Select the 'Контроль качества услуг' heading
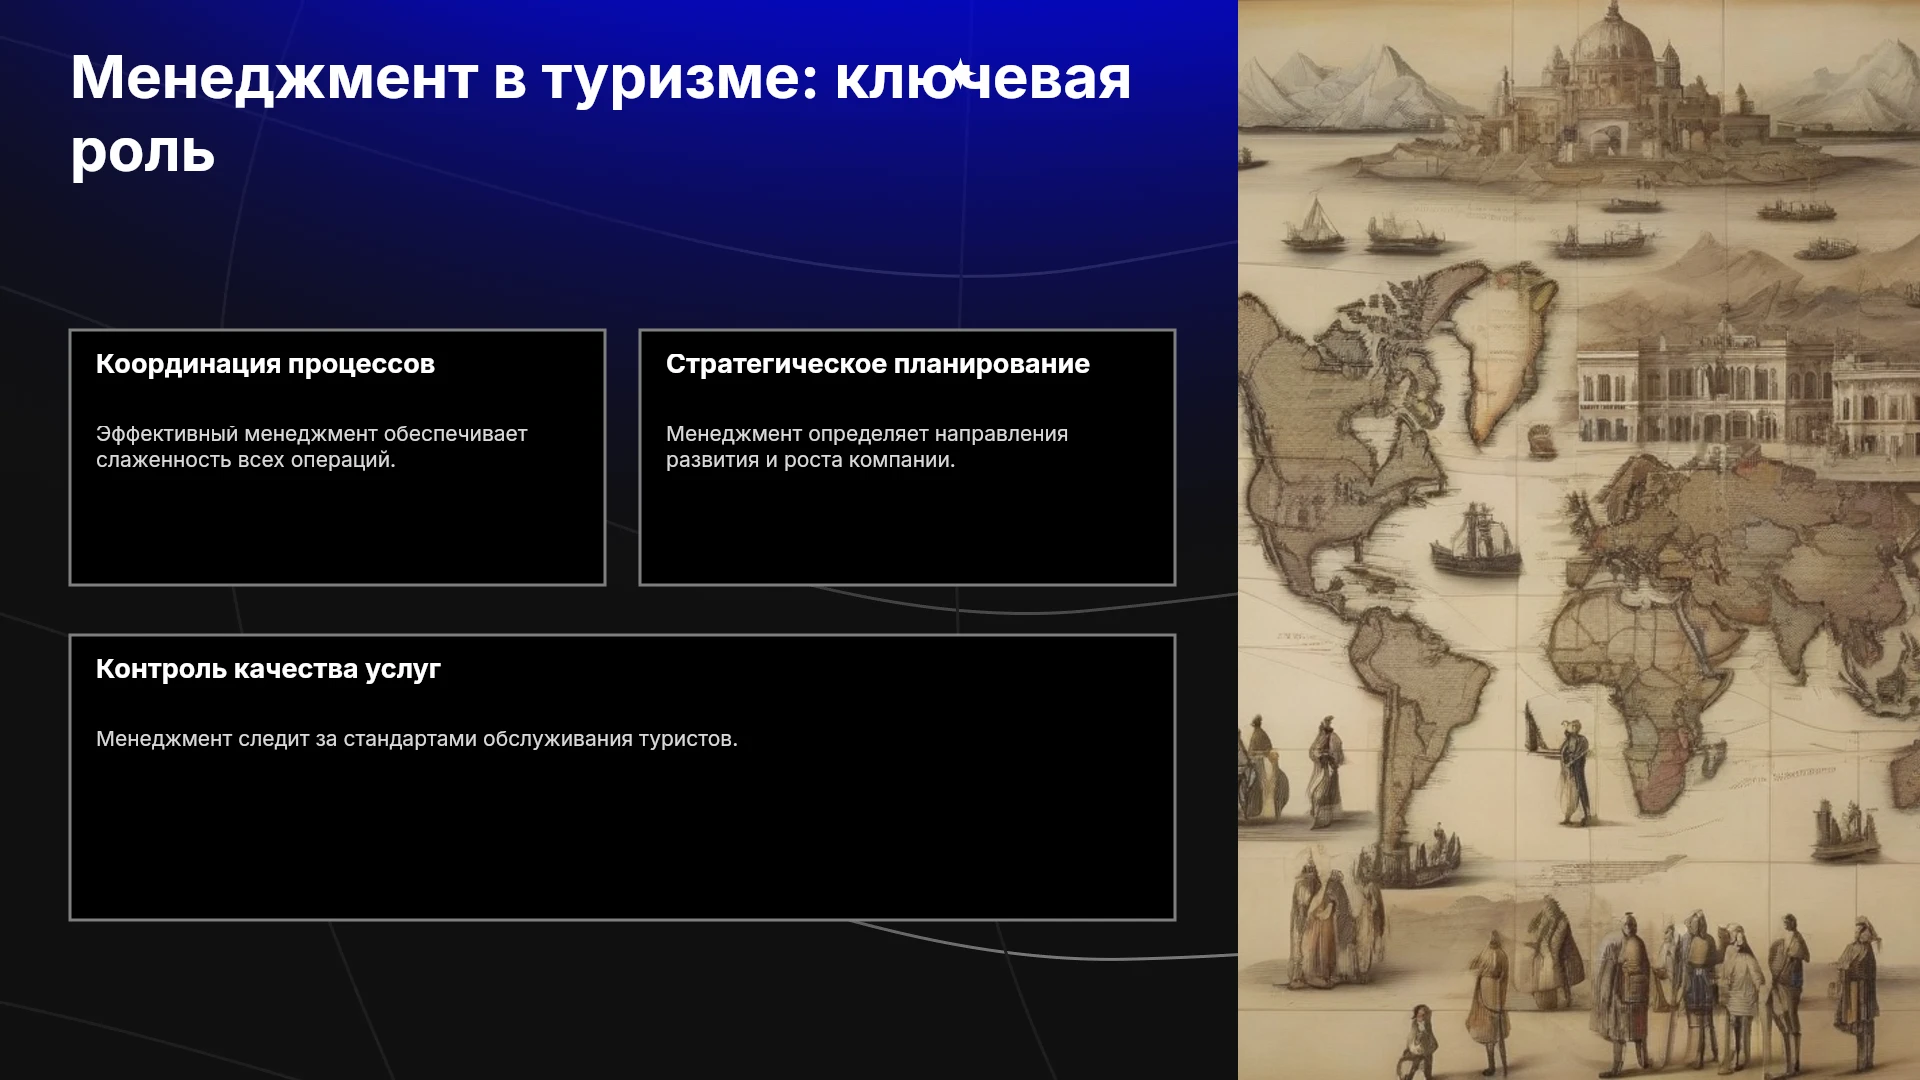1920x1080 pixels. 268,669
